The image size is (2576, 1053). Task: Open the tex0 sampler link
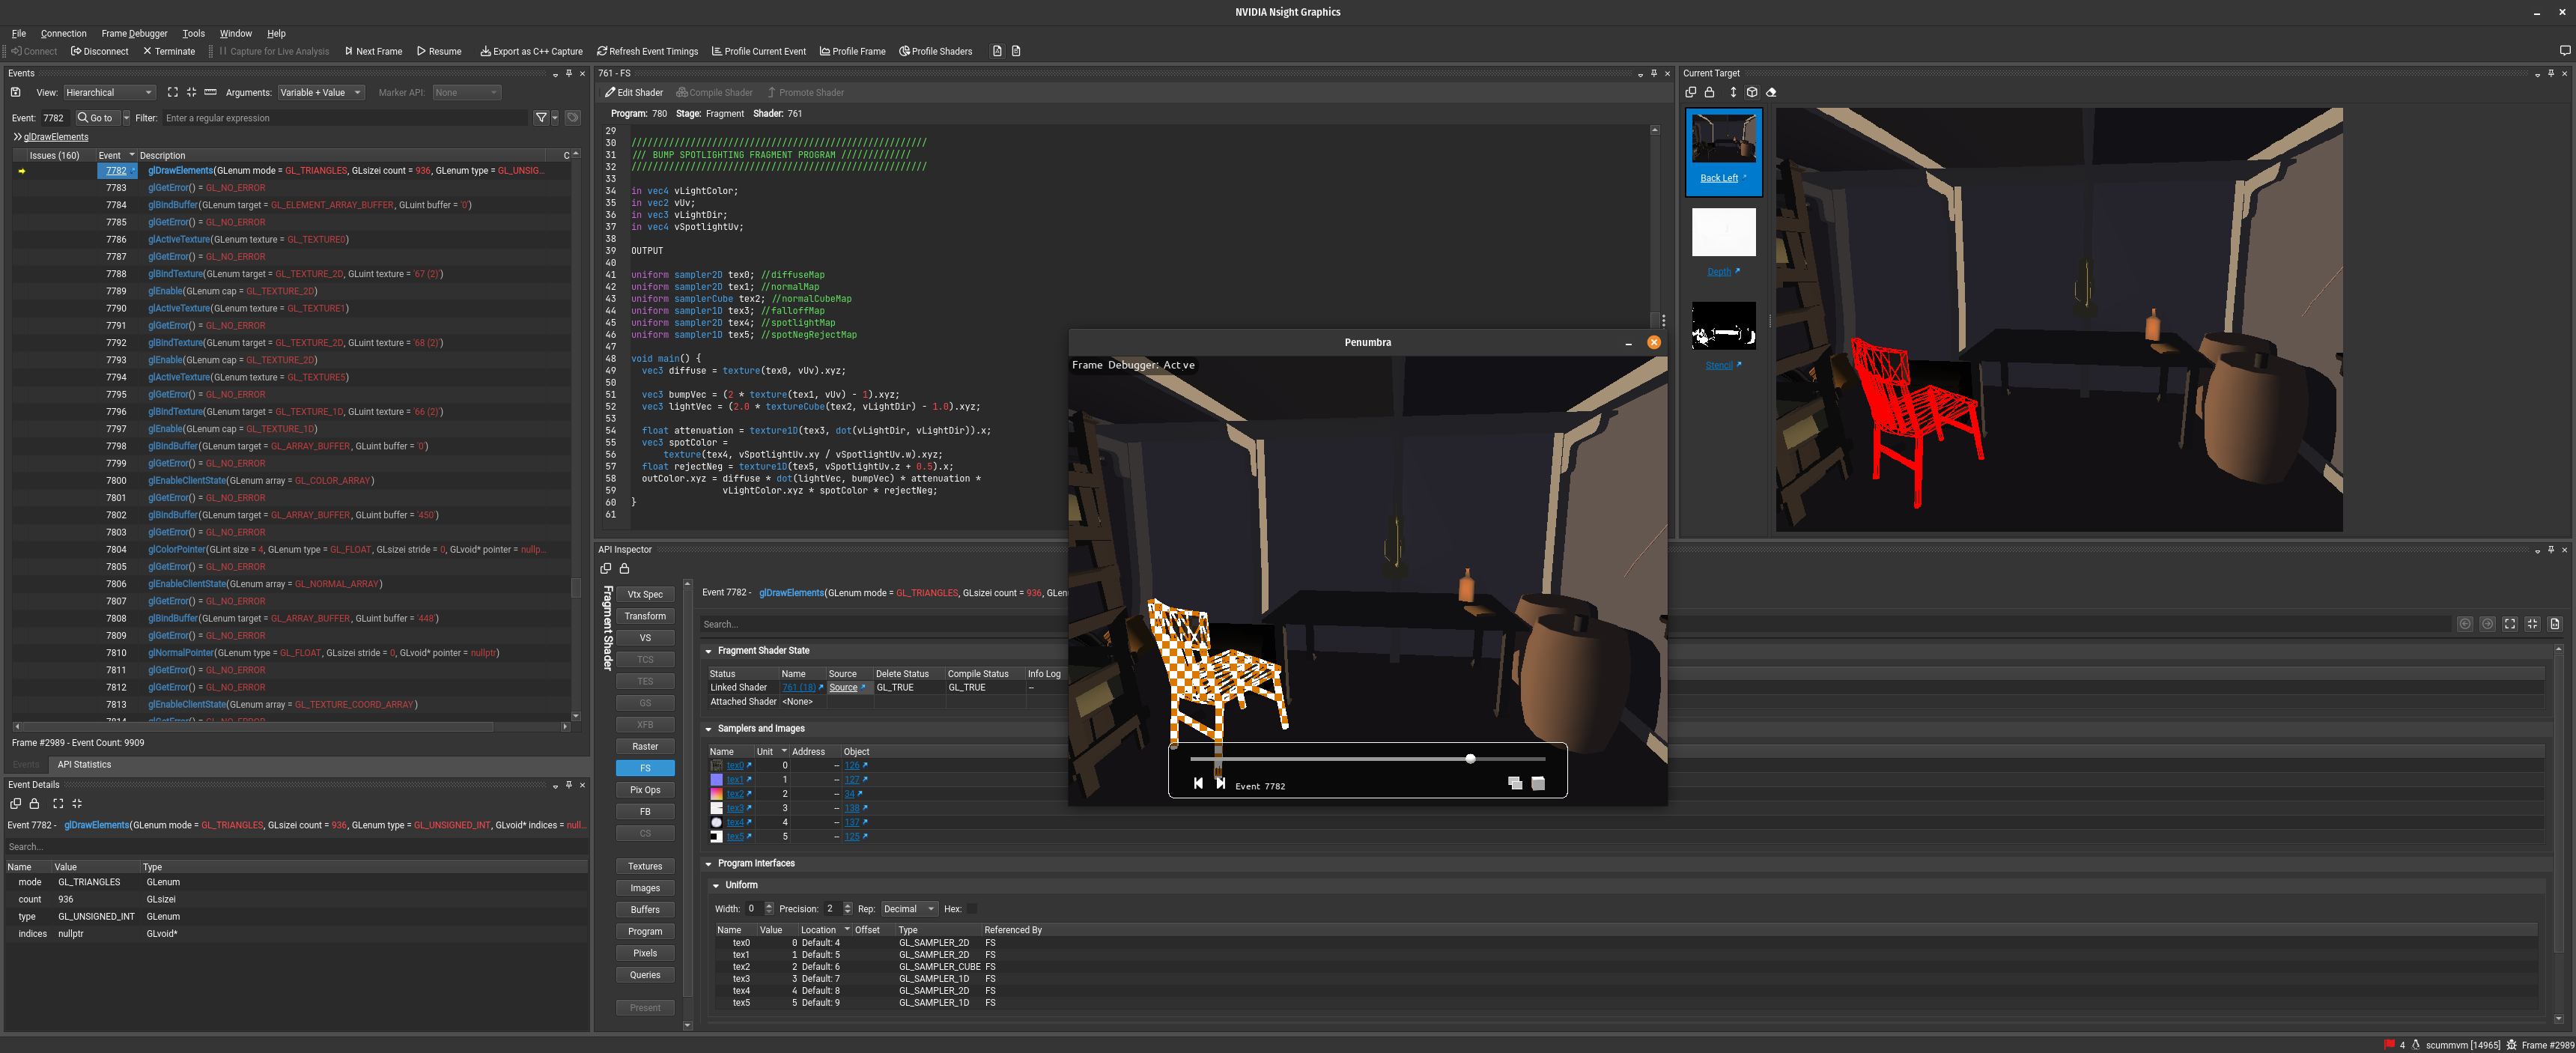735,766
